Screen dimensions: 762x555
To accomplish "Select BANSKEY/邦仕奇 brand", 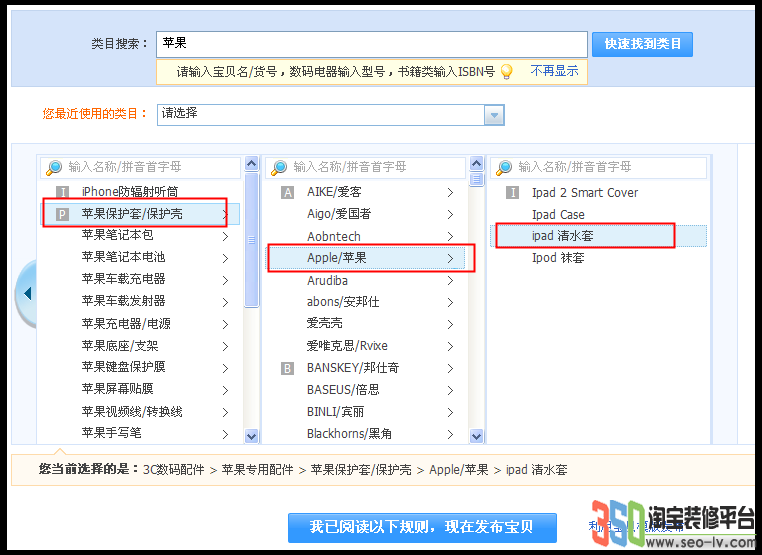I will point(353,368).
